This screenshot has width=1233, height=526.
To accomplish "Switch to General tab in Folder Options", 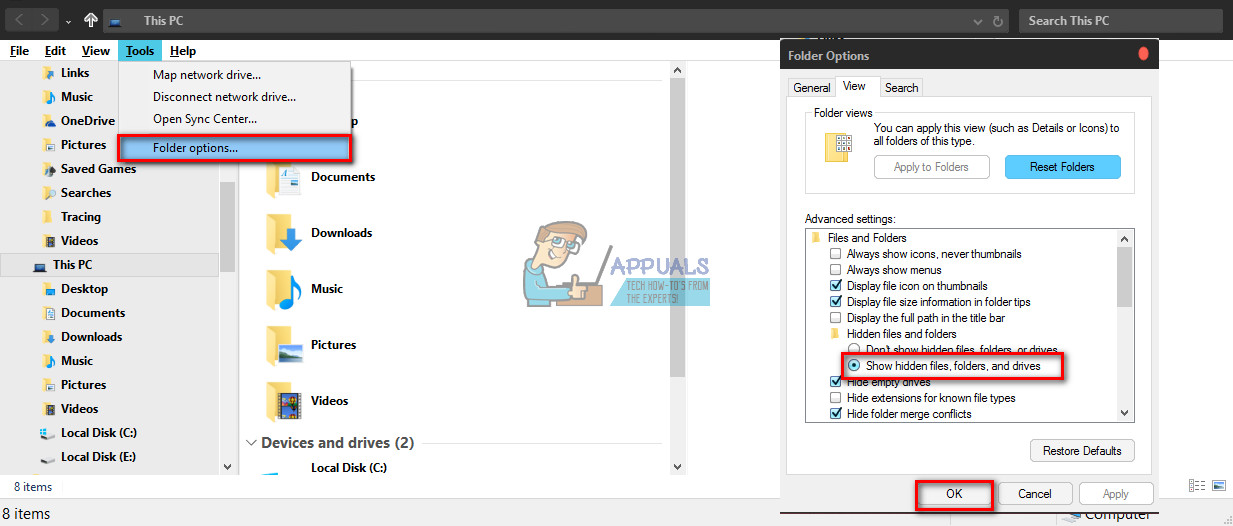I will [812, 88].
